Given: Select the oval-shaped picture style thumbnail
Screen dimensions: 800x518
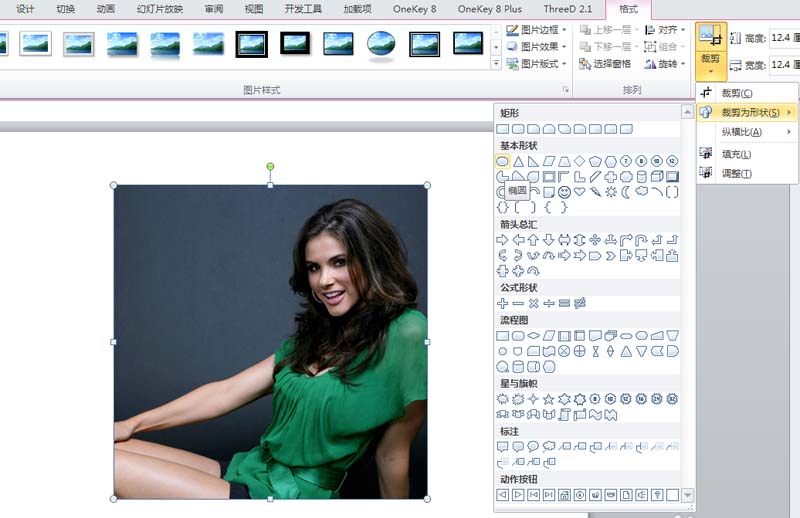Looking at the screenshot, I should pyautogui.click(x=380, y=43).
